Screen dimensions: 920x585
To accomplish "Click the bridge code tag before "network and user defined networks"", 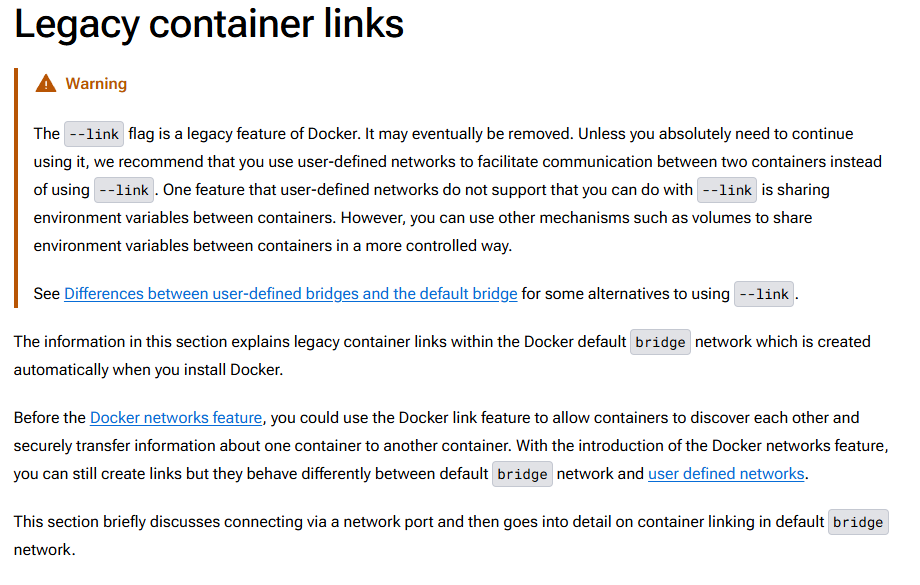I will (522, 474).
